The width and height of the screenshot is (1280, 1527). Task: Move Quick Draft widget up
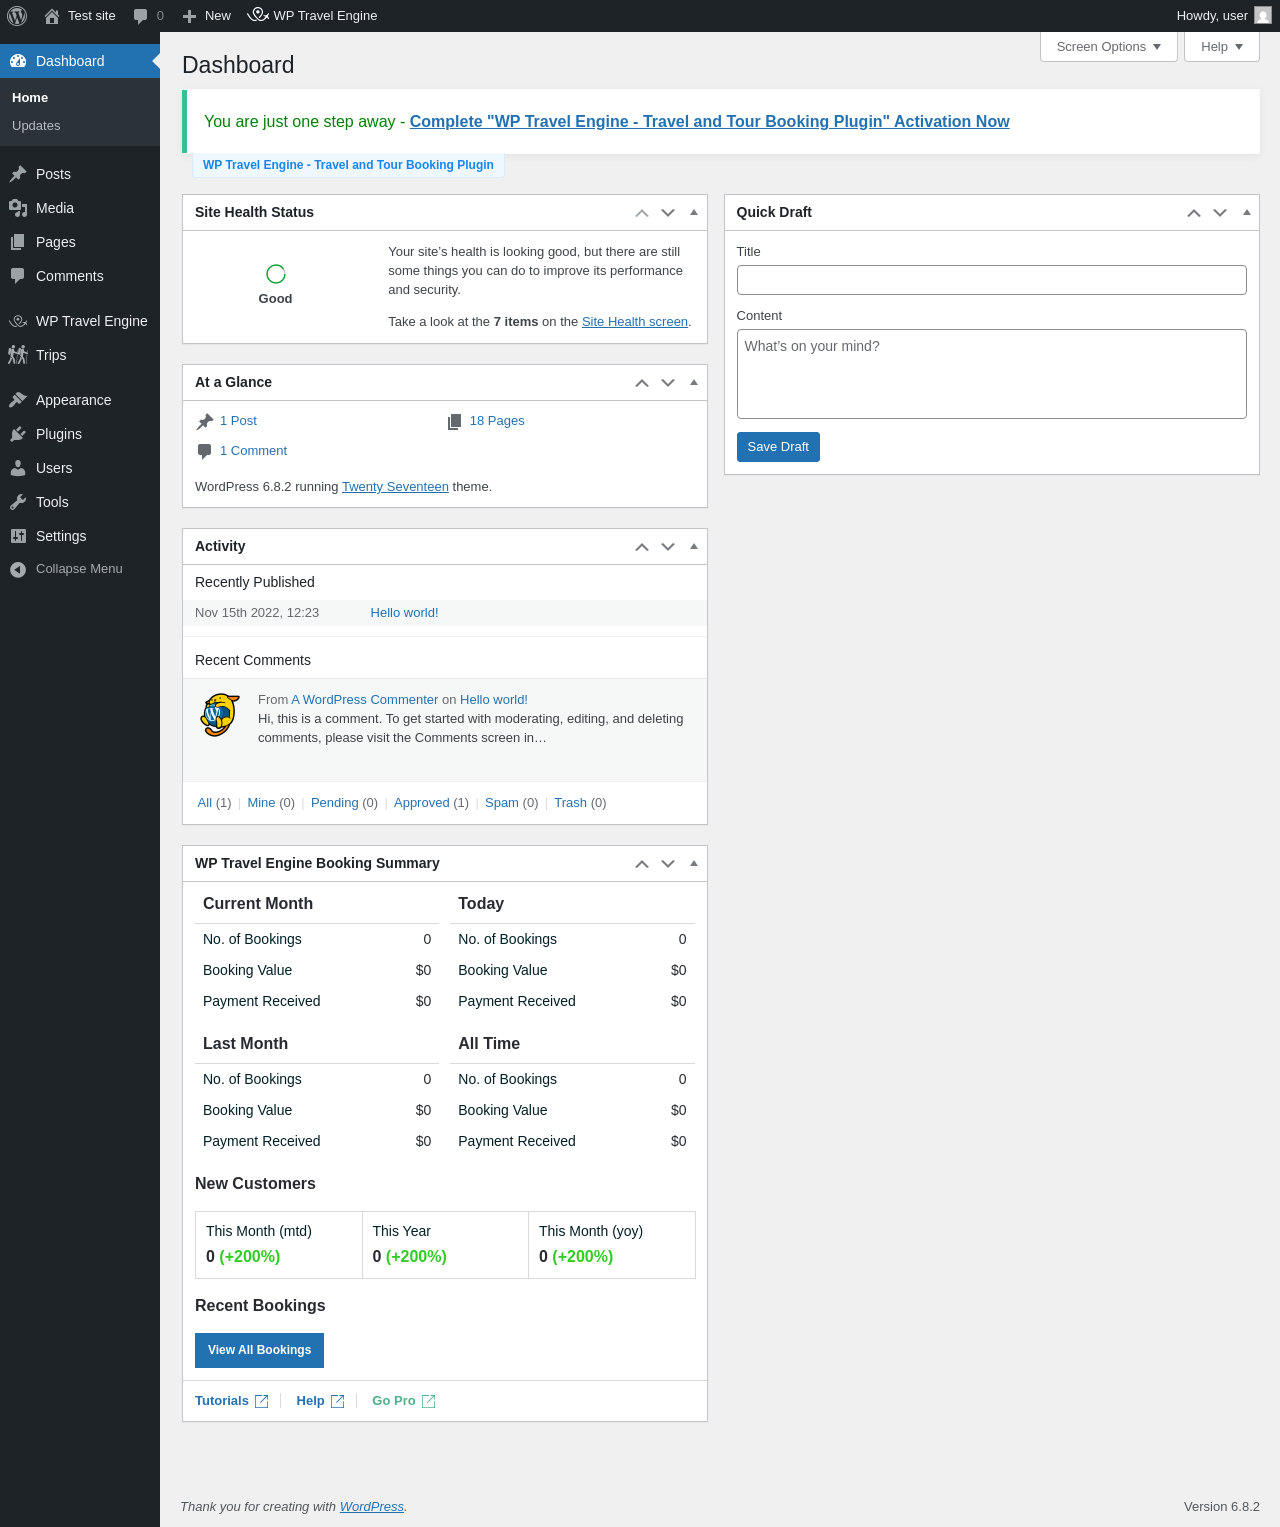1194,213
